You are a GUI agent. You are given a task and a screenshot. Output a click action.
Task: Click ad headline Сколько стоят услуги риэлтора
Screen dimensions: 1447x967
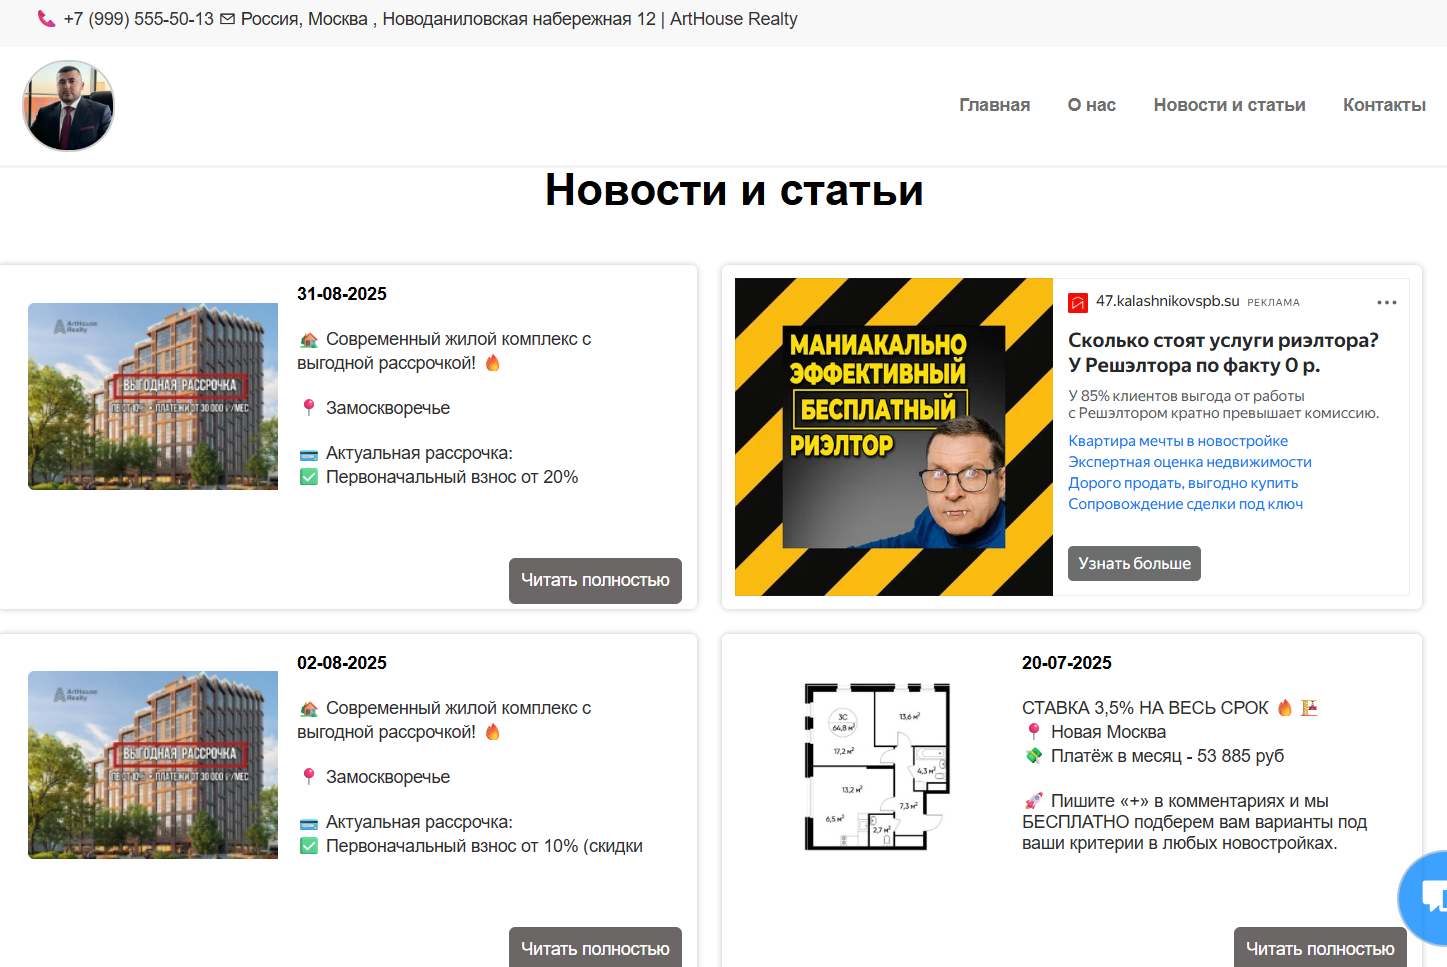(x=1223, y=353)
